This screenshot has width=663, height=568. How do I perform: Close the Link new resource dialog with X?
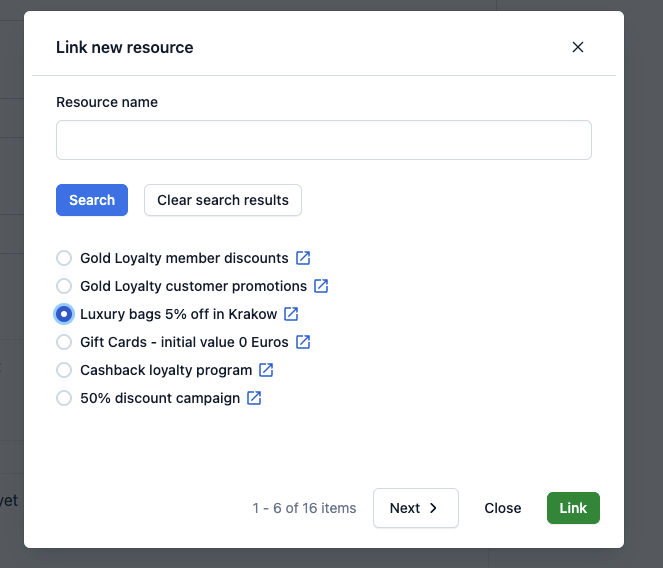pyautogui.click(x=578, y=47)
